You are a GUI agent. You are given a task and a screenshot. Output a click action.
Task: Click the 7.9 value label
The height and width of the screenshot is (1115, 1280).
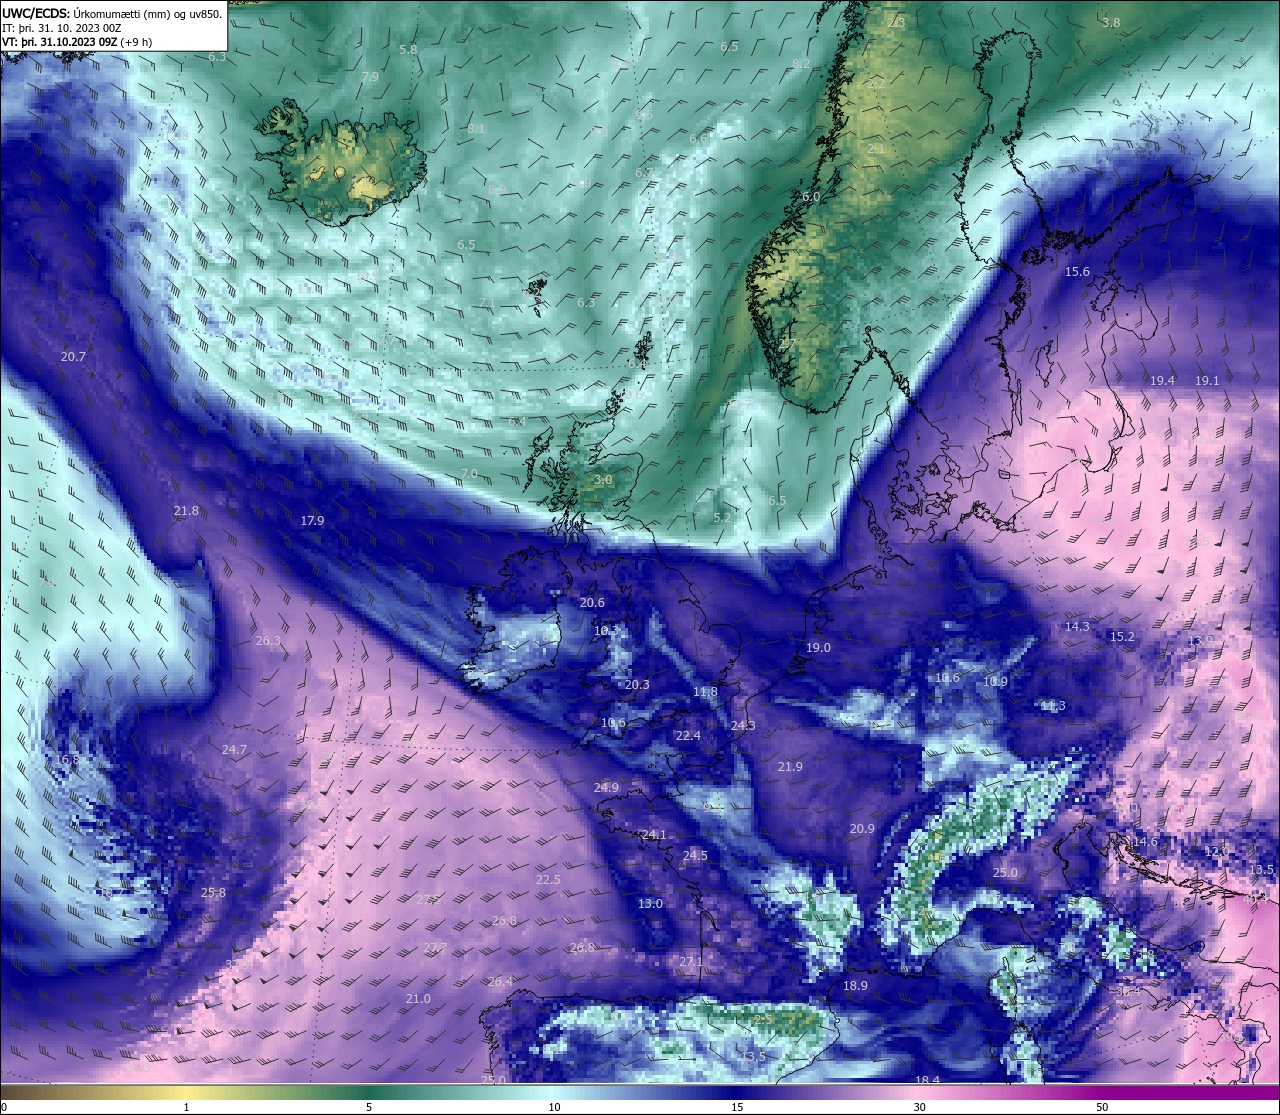pos(370,76)
